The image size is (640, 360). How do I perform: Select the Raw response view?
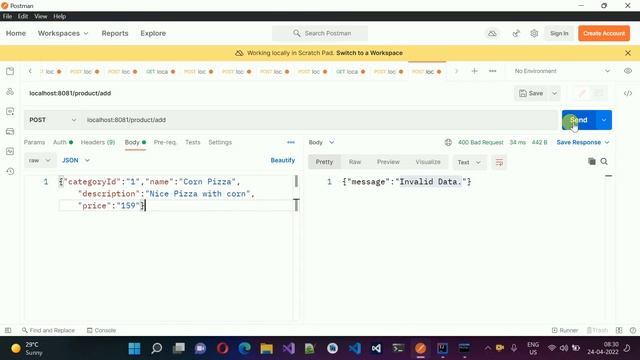[355, 162]
